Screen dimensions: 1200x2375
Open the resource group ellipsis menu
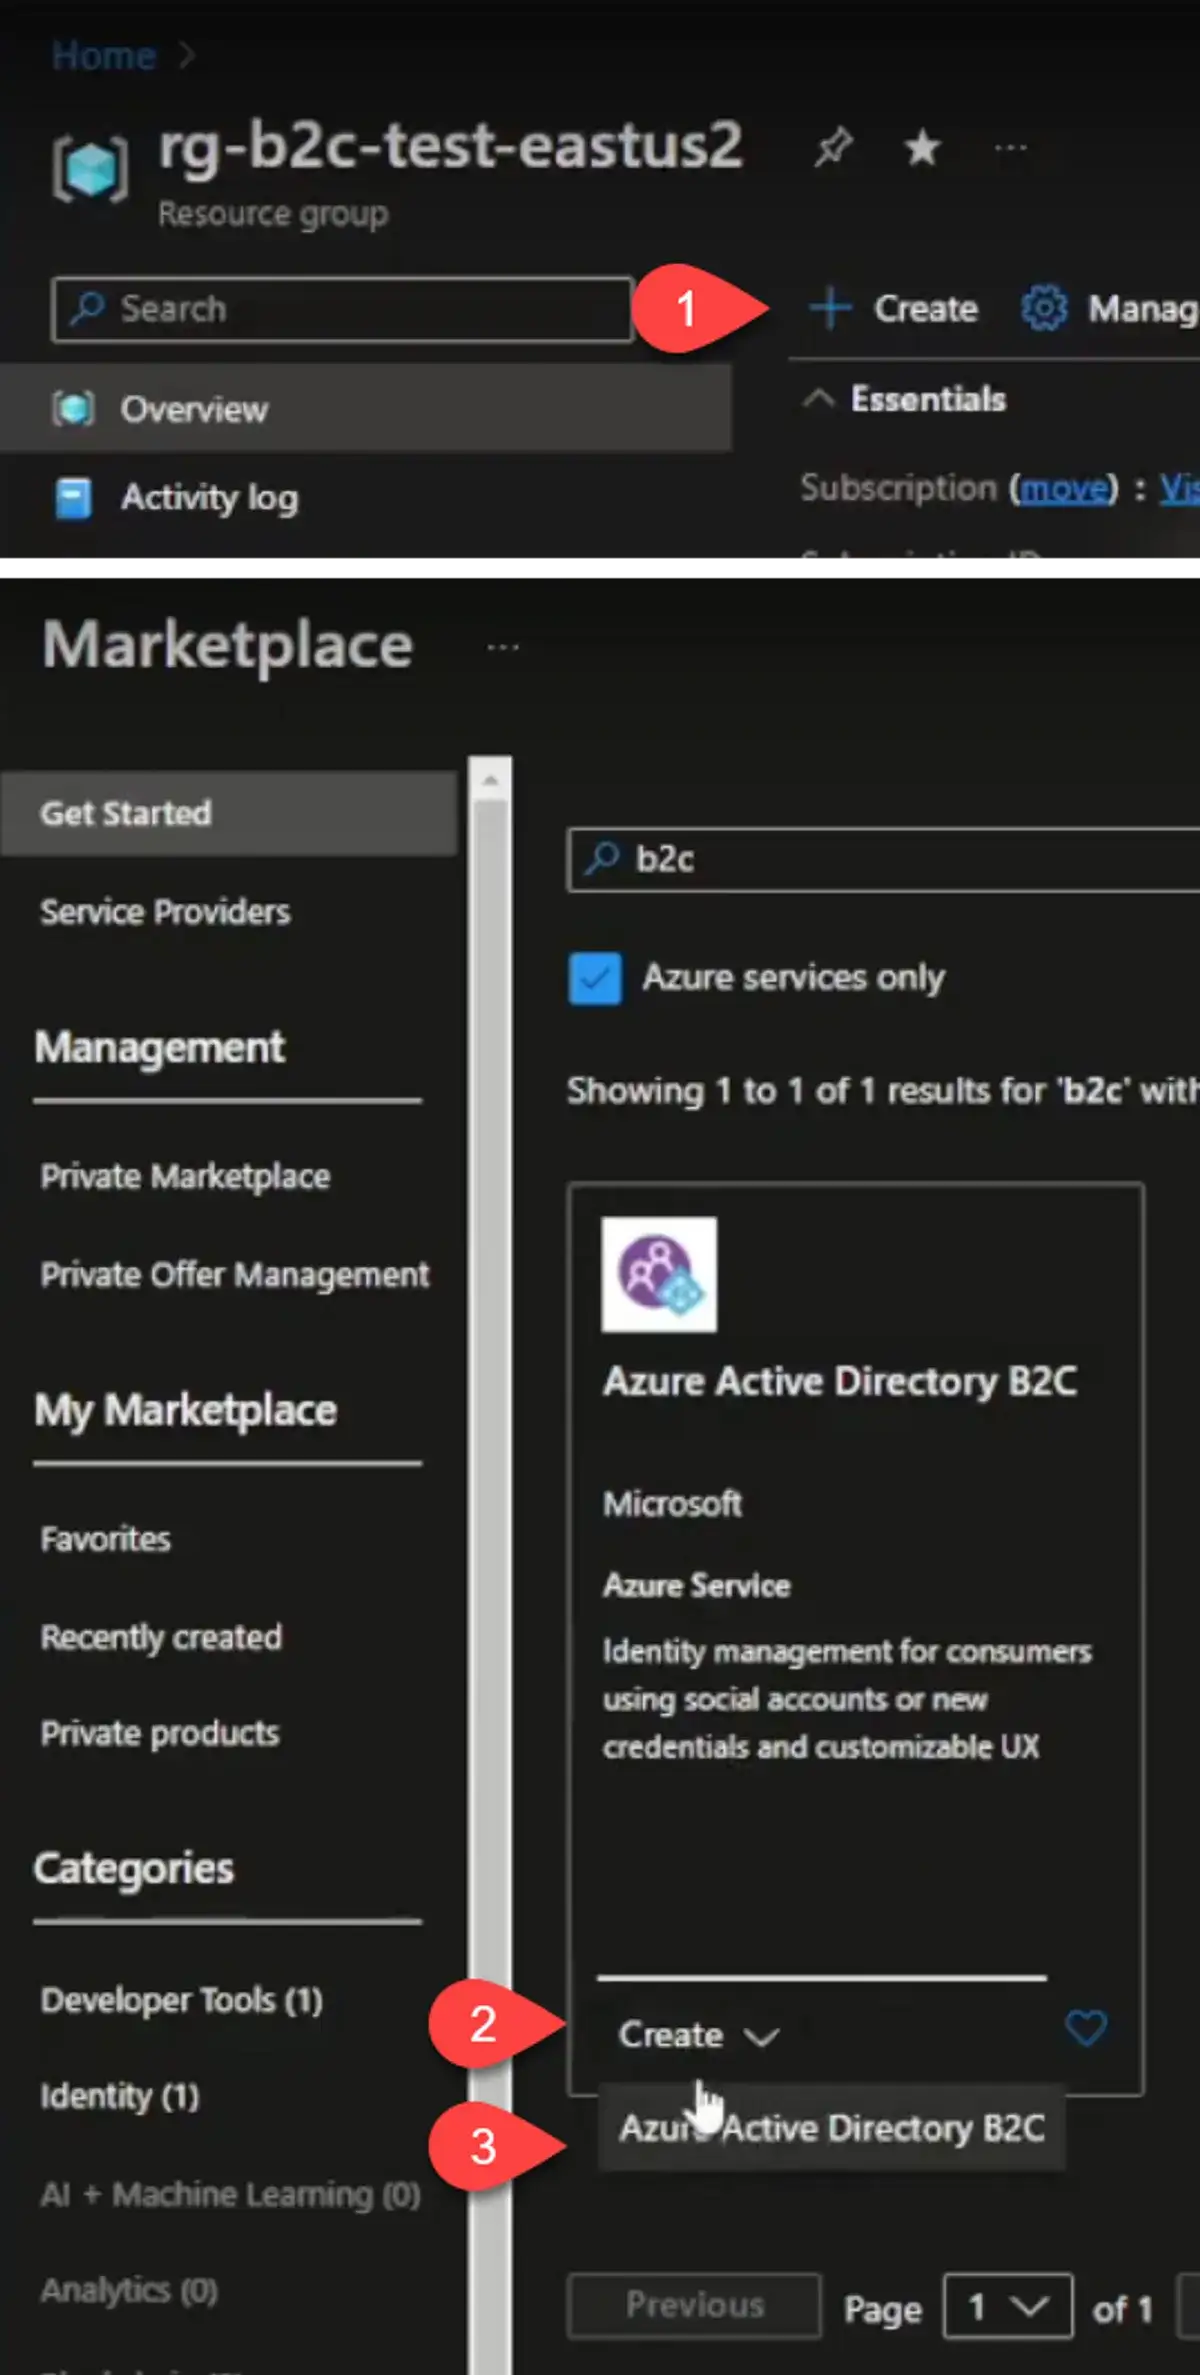click(x=1010, y=148)
